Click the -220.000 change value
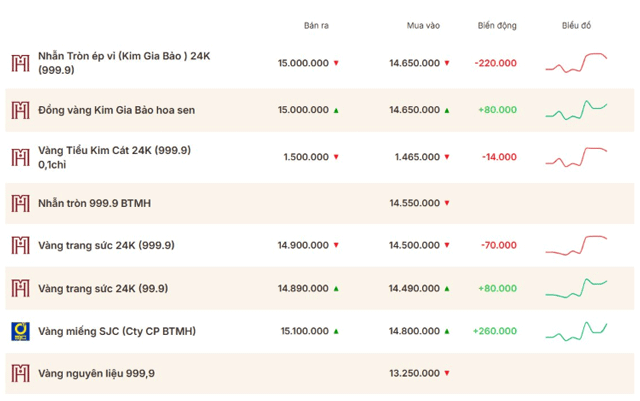The width and height of the screenshot is (640, 401). tap(496, 63)
